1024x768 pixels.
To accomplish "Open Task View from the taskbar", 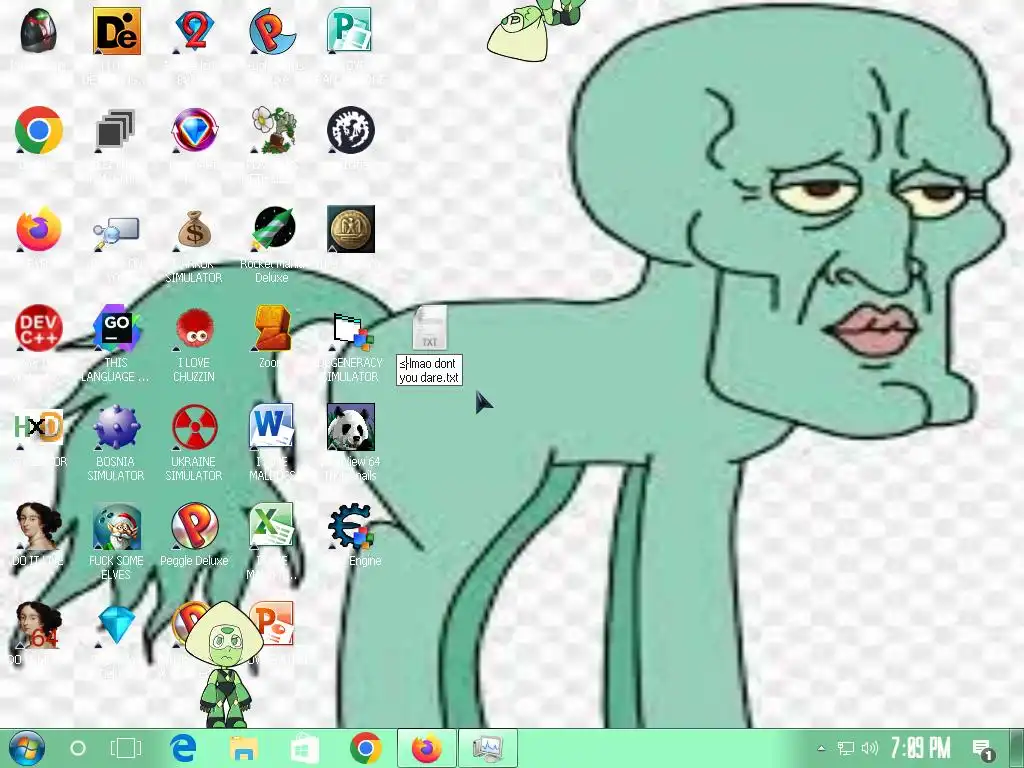I will coord(125,748).
